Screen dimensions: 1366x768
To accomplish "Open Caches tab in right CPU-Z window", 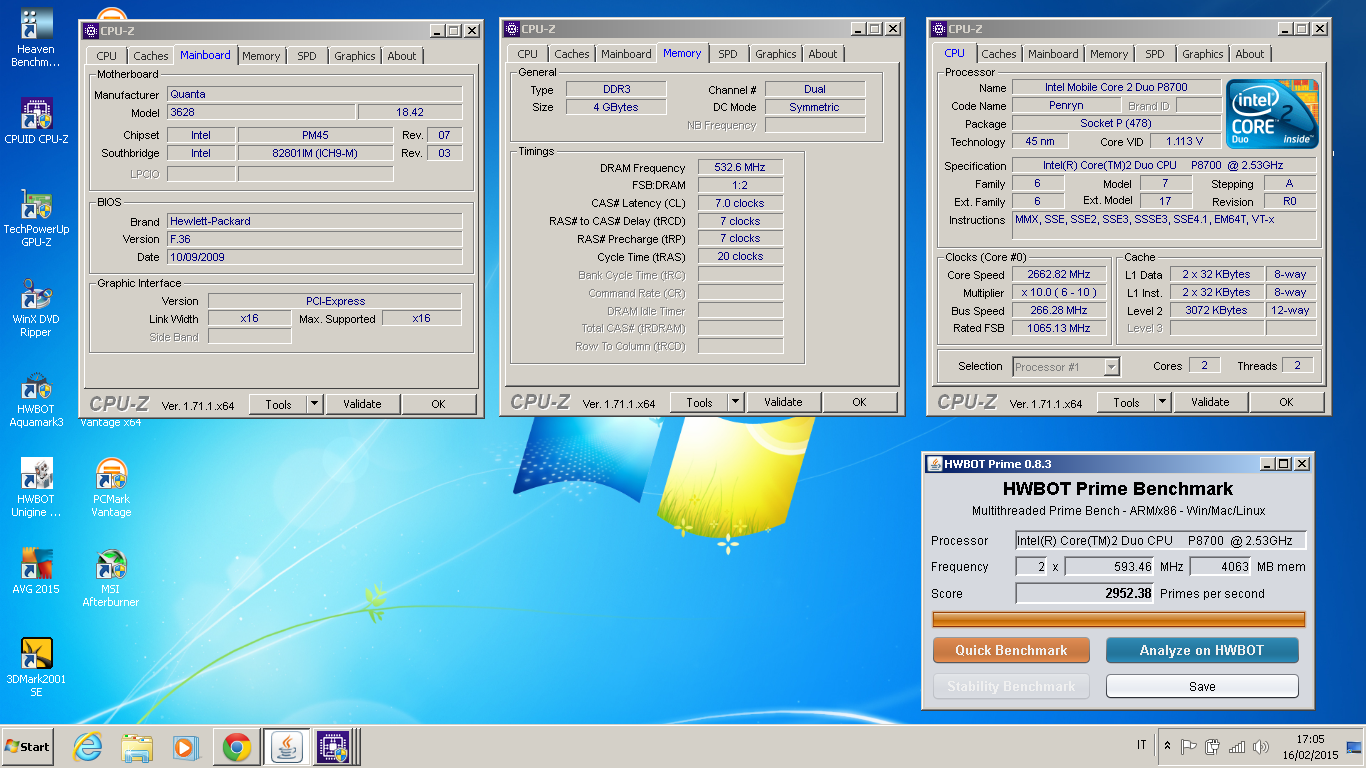I will pos(998,54).
